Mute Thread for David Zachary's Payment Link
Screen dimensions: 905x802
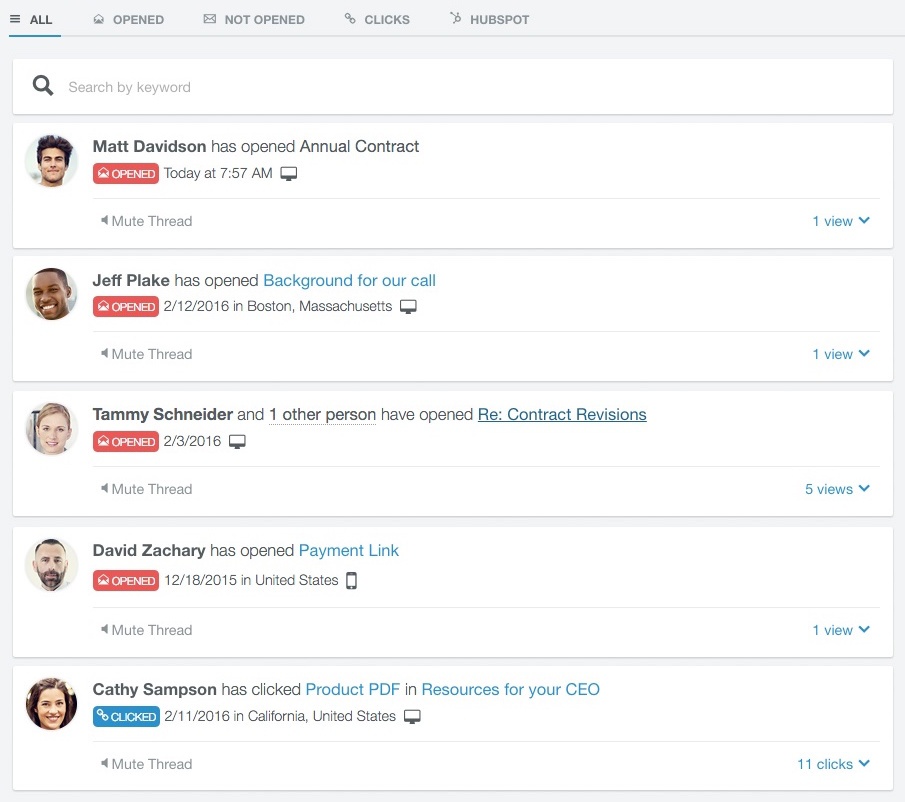[146, 629]
